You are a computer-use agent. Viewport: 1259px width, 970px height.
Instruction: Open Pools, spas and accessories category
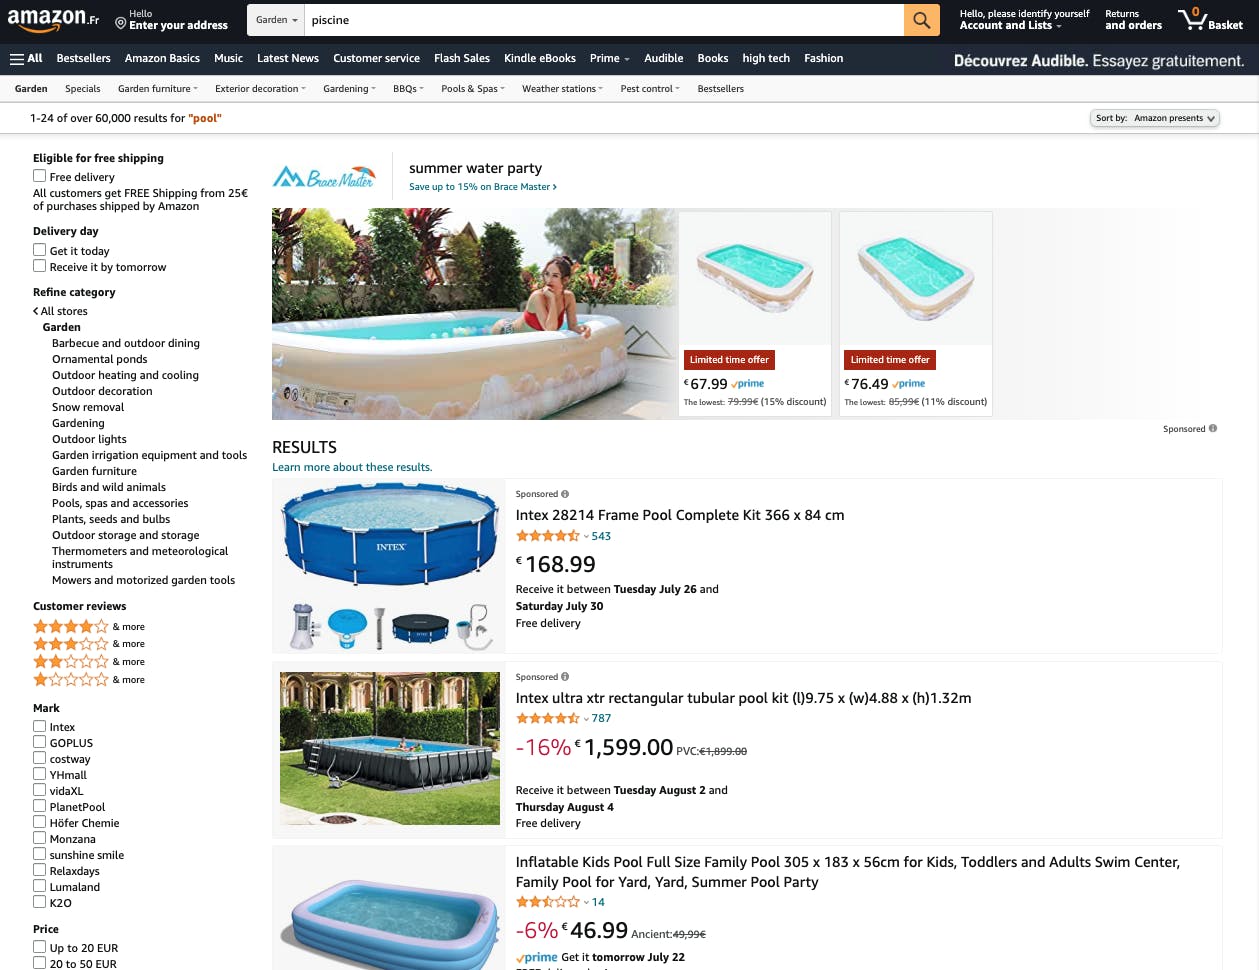click(120, 503)
